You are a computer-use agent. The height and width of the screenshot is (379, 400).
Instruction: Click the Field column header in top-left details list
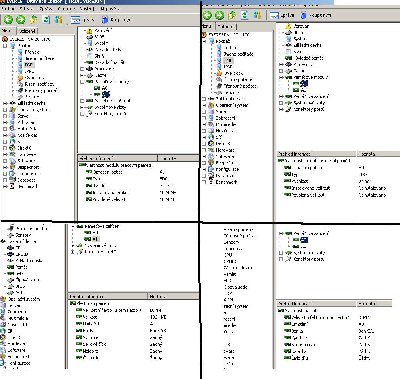[x=117, y=158]
